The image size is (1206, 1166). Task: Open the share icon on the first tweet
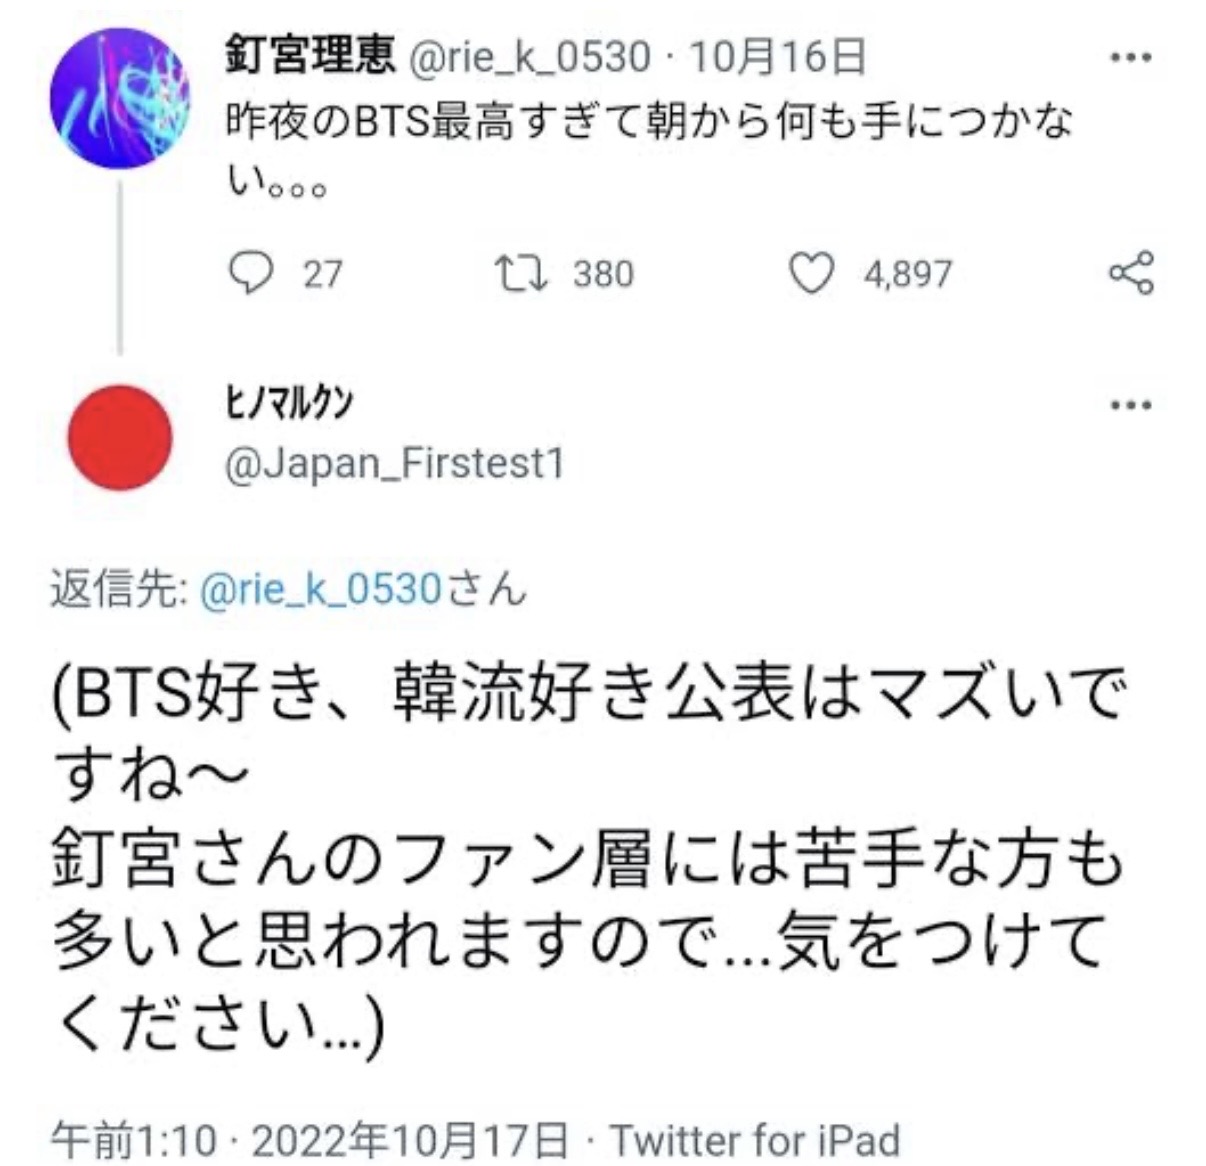point(1131,273)
